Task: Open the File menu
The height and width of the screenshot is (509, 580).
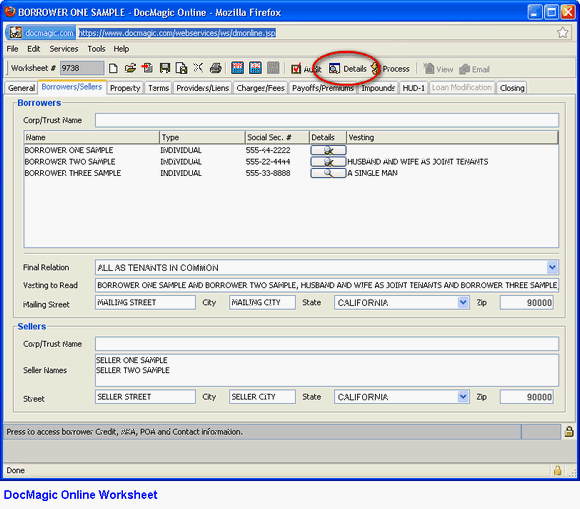Action: pyautogui.click(x=12, y=49)
